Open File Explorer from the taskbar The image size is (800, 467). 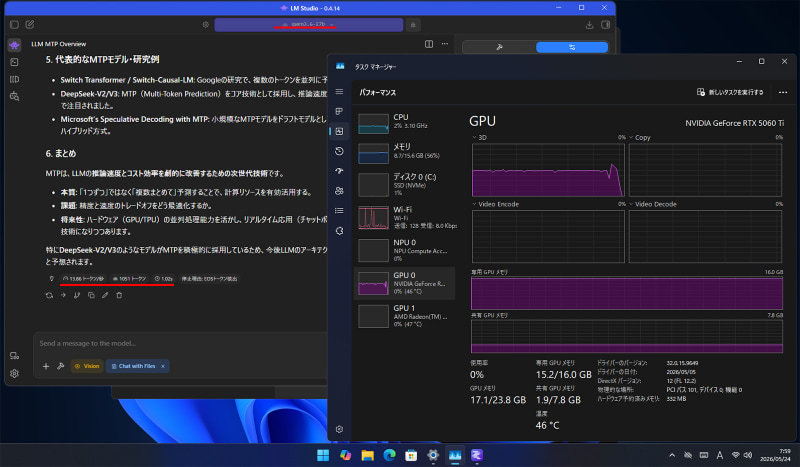tap(367, 455)
